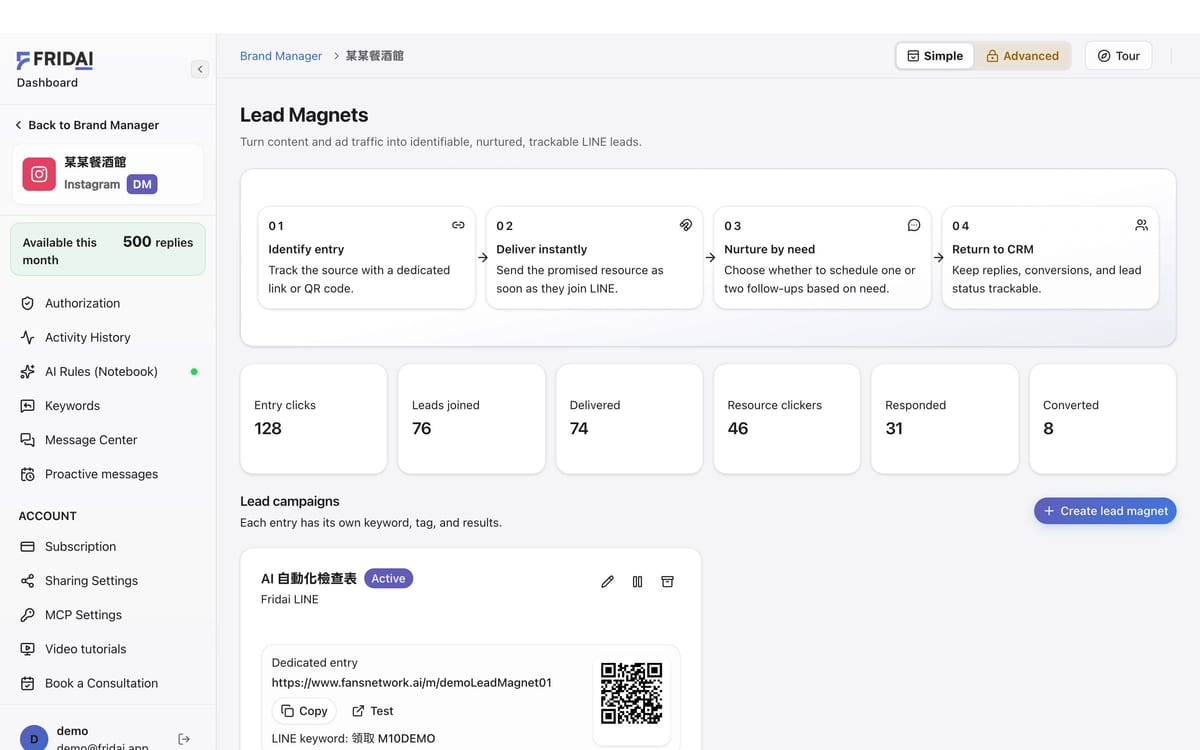Click the campaign QR code
Screen dimensions: 1200x750
coord(631,693)
